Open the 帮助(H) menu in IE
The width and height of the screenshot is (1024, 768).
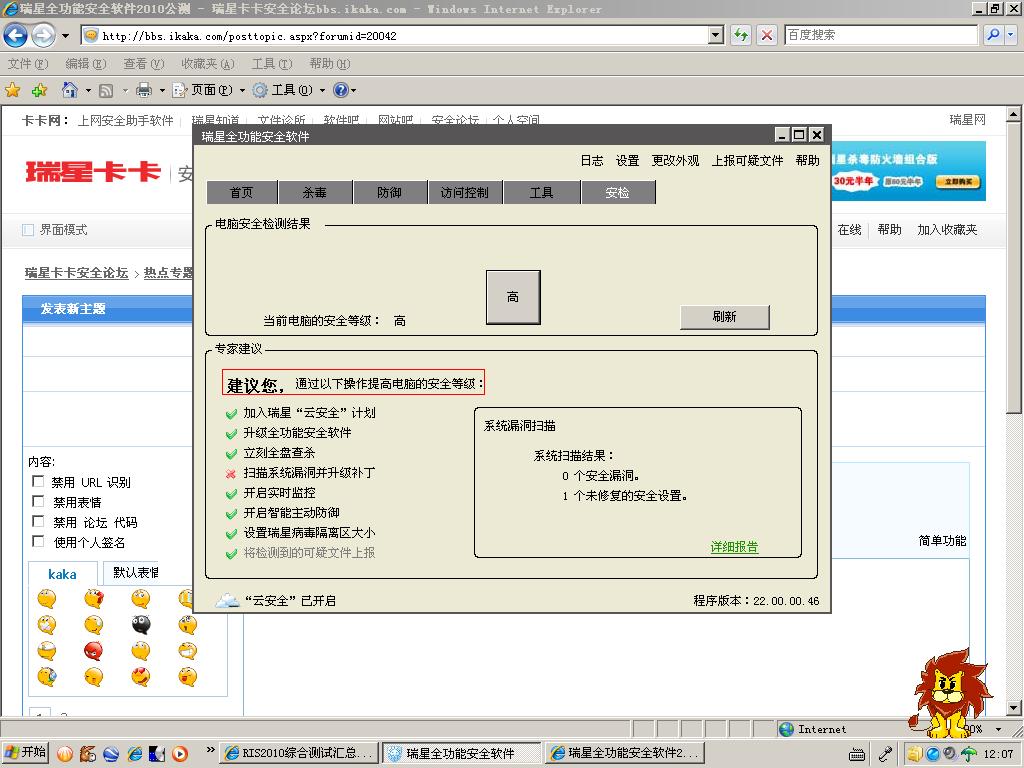click(x=330, y=63)
